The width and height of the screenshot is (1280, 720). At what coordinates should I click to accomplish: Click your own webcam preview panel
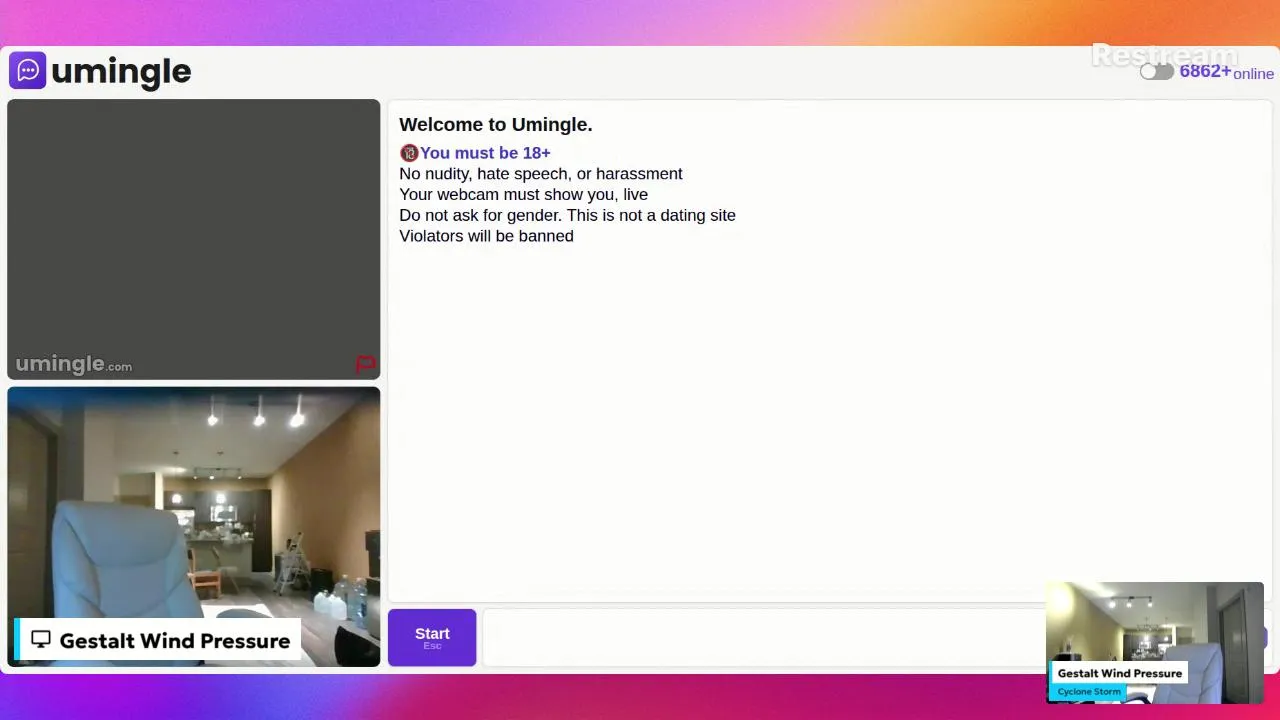(x=194, y=526)
